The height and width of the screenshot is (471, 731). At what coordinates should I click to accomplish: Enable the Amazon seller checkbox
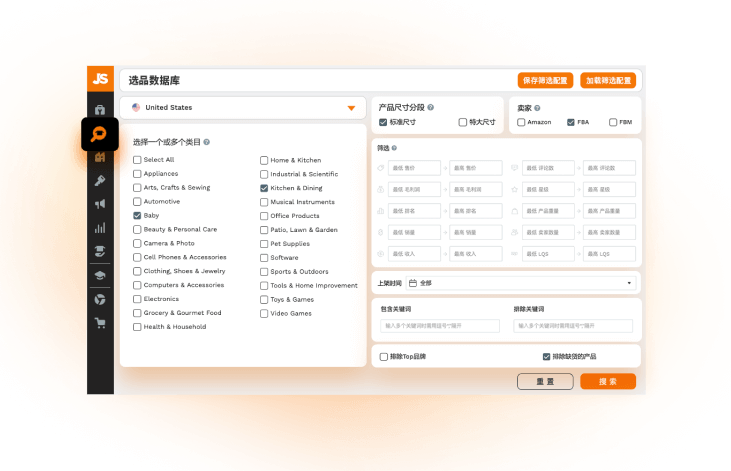[x=521, y=122]
